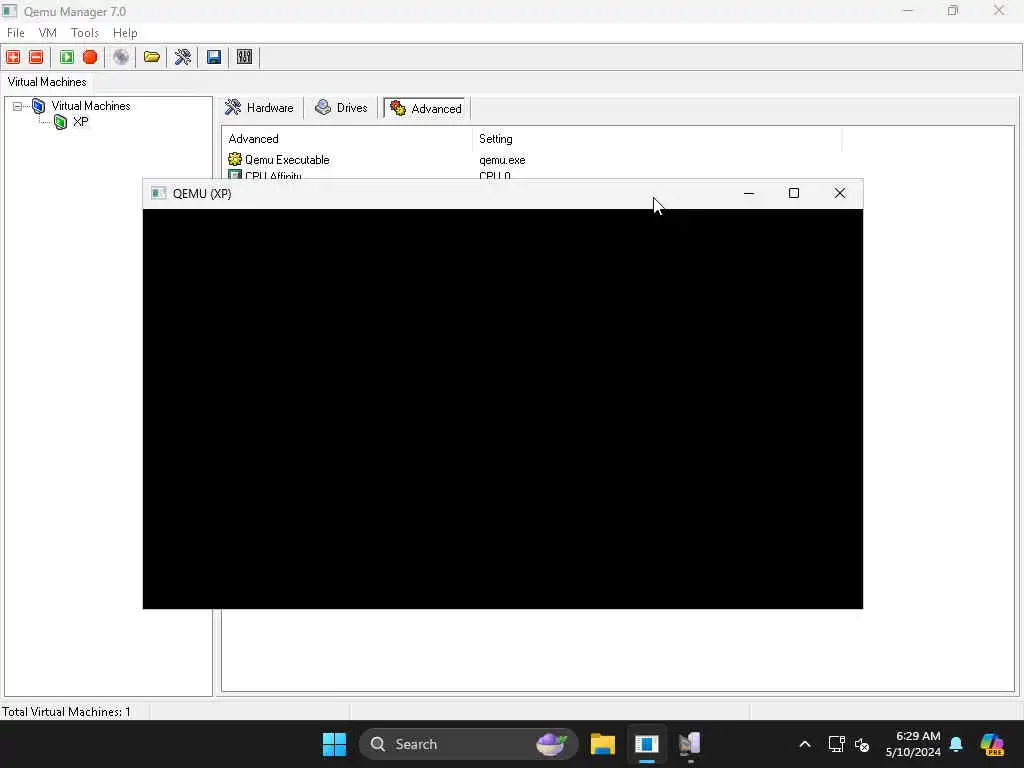Start the VM with green play icon
This screenshot has width=1024, height=768.
(67, 57)
